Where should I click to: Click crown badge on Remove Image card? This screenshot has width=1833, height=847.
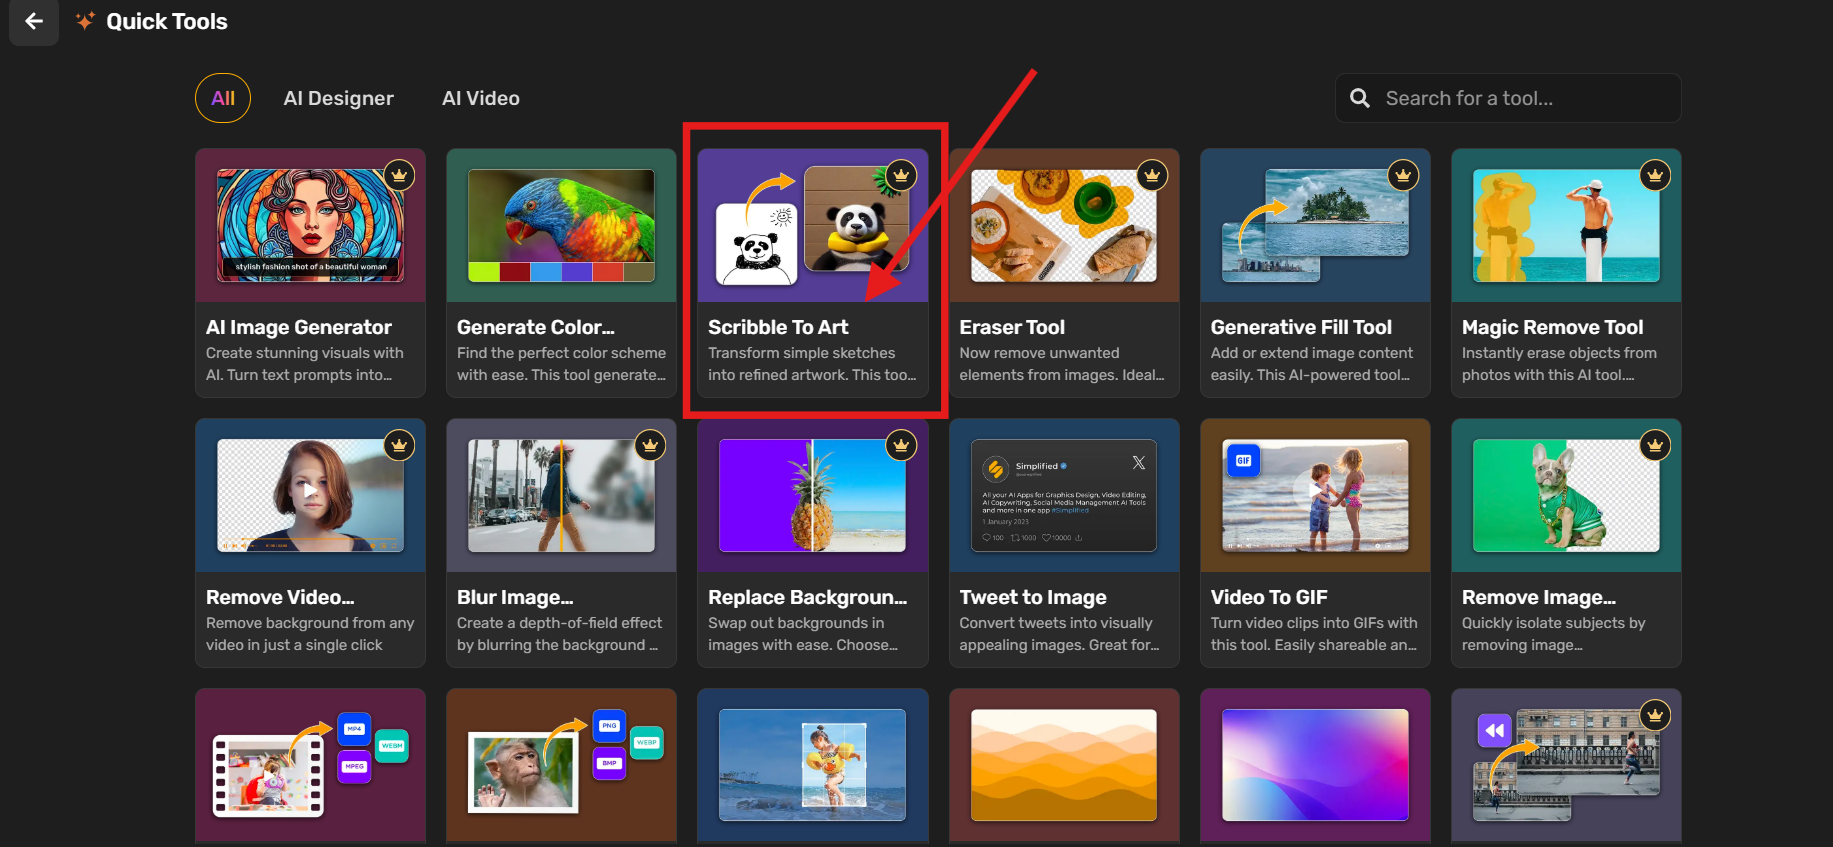[x=1656, y=445]
